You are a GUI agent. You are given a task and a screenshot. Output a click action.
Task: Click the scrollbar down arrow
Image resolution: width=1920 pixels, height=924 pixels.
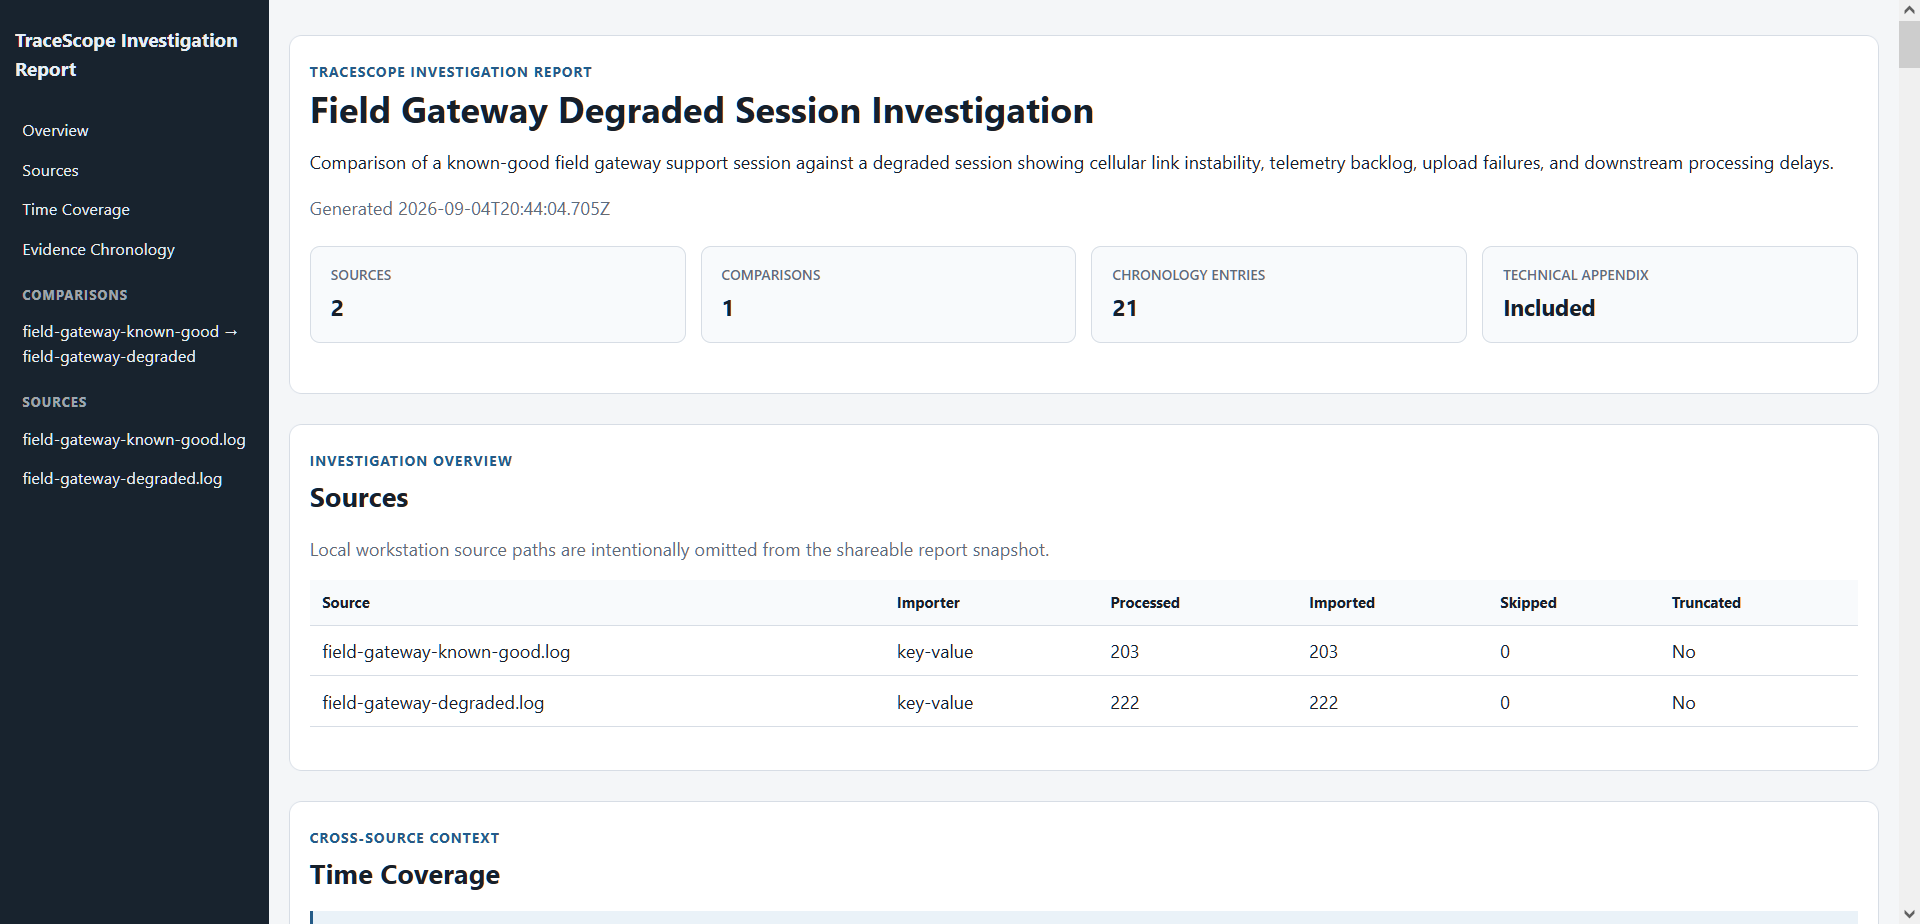(x=1909, y=915)
